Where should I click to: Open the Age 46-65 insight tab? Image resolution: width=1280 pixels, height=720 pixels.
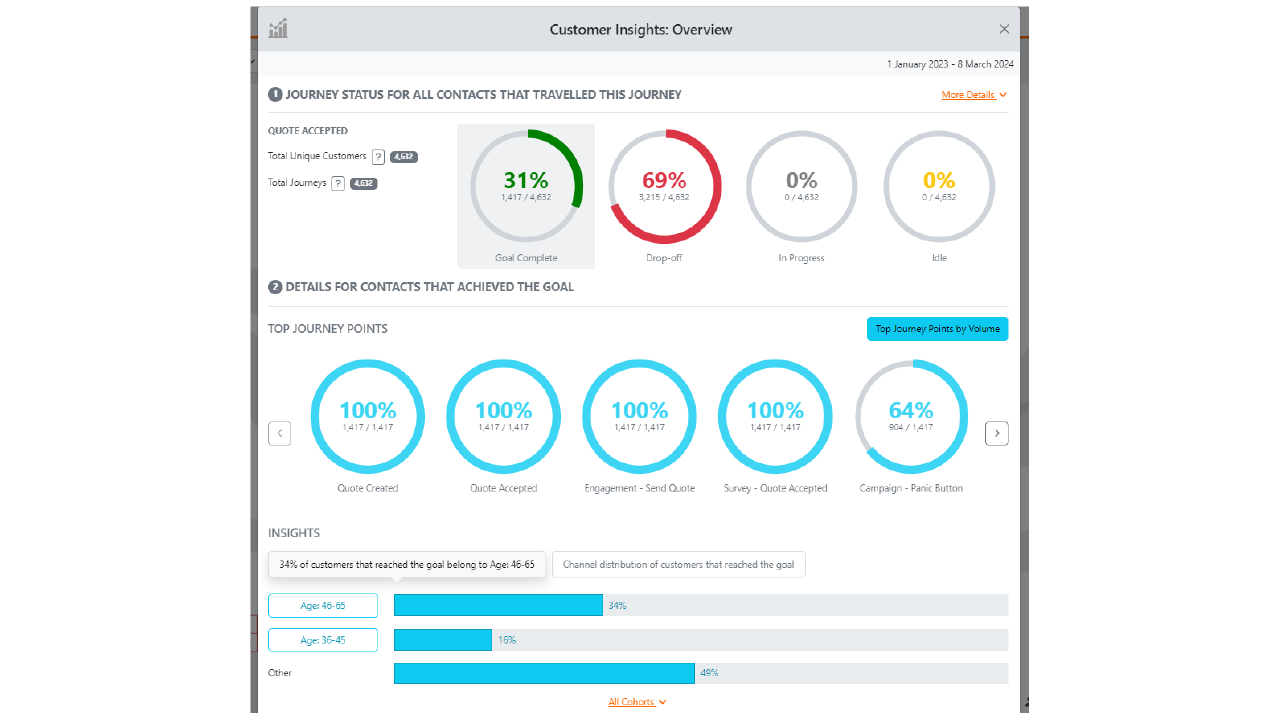pos(407,564)
